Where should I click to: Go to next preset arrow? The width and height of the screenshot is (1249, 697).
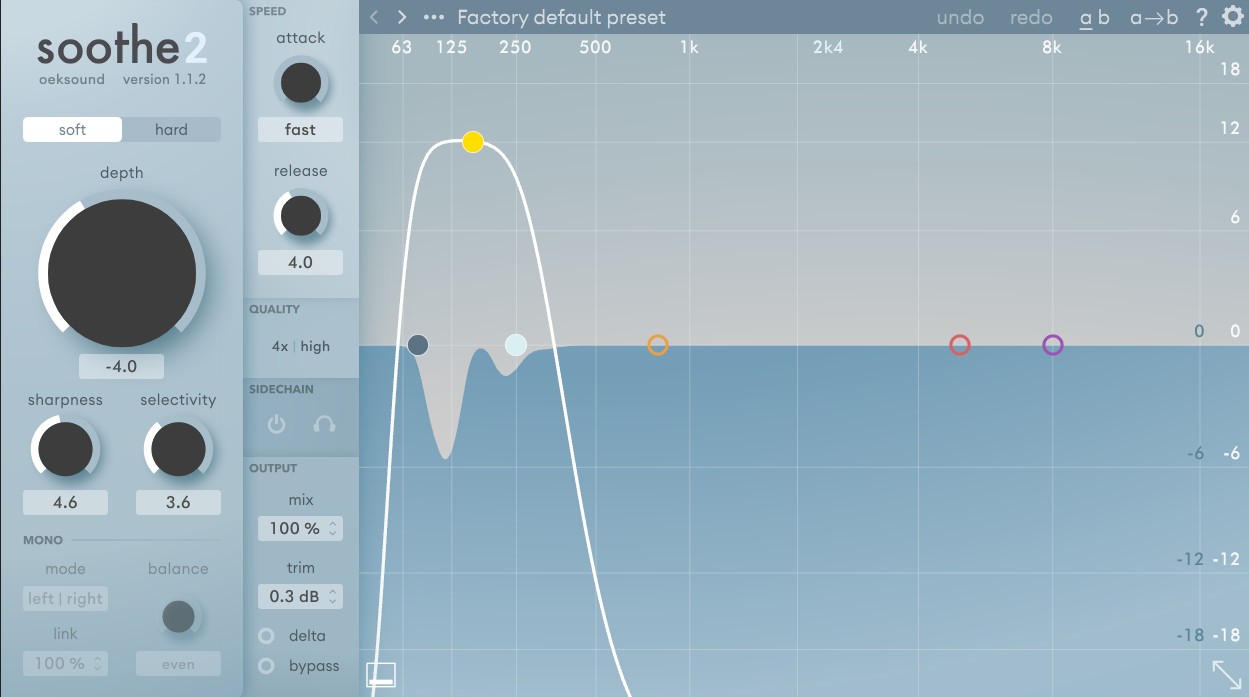402,17
